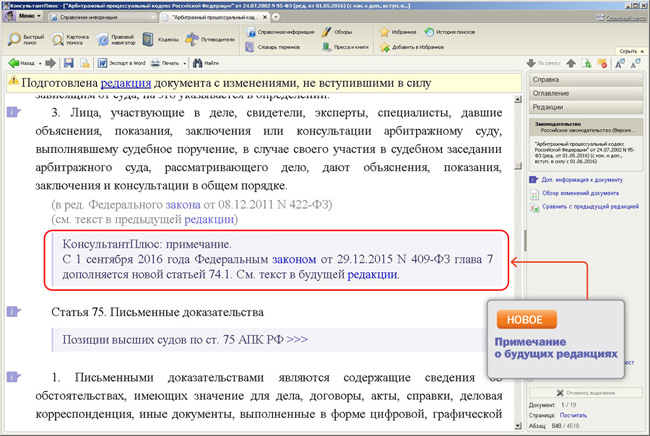Image resolution: width=650 pixels, height=436 pixels.
Task: Click Сервисный центр link at top right
Action: tap(622, 17)
